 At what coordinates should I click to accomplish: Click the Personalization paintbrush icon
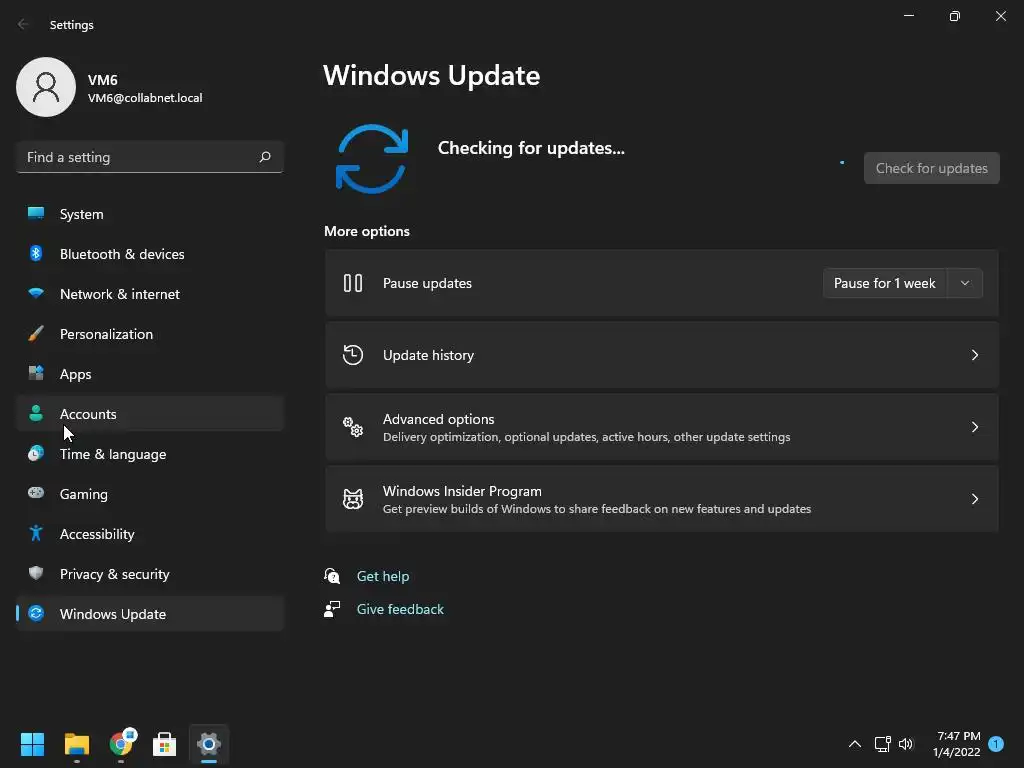[36, 334]
